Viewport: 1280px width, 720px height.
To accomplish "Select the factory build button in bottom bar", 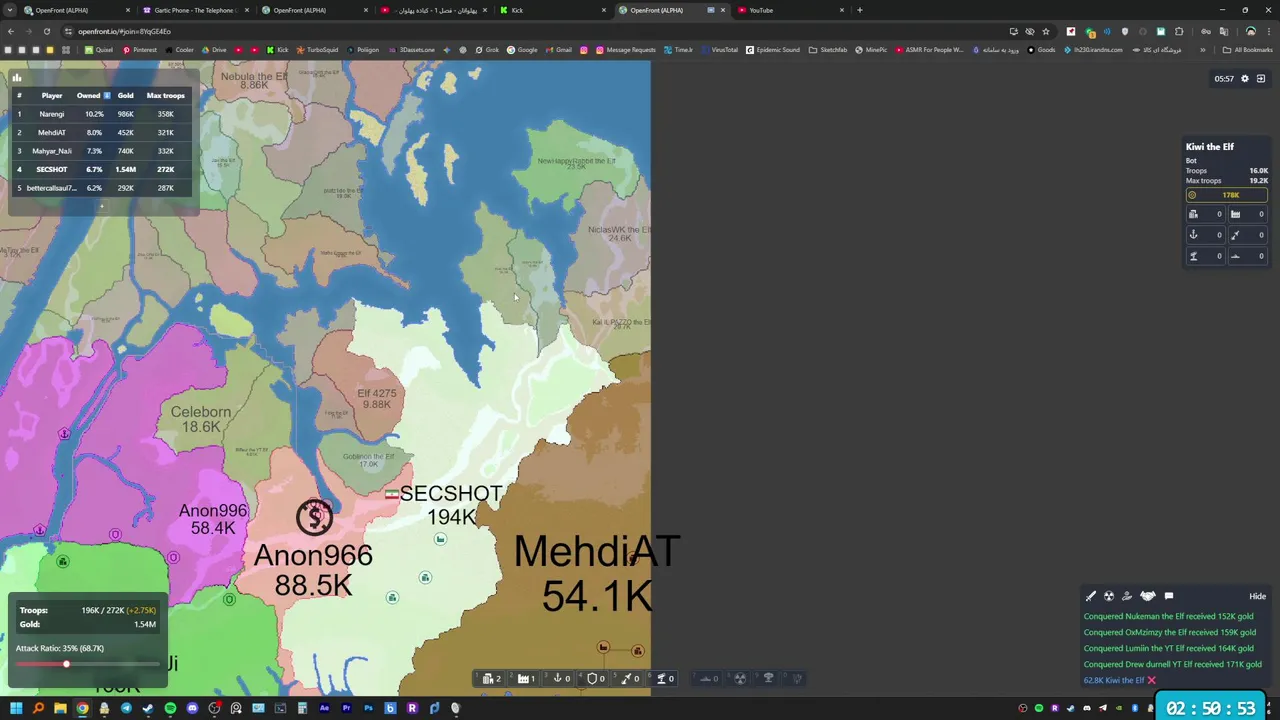I will click(x=526, y=678).
